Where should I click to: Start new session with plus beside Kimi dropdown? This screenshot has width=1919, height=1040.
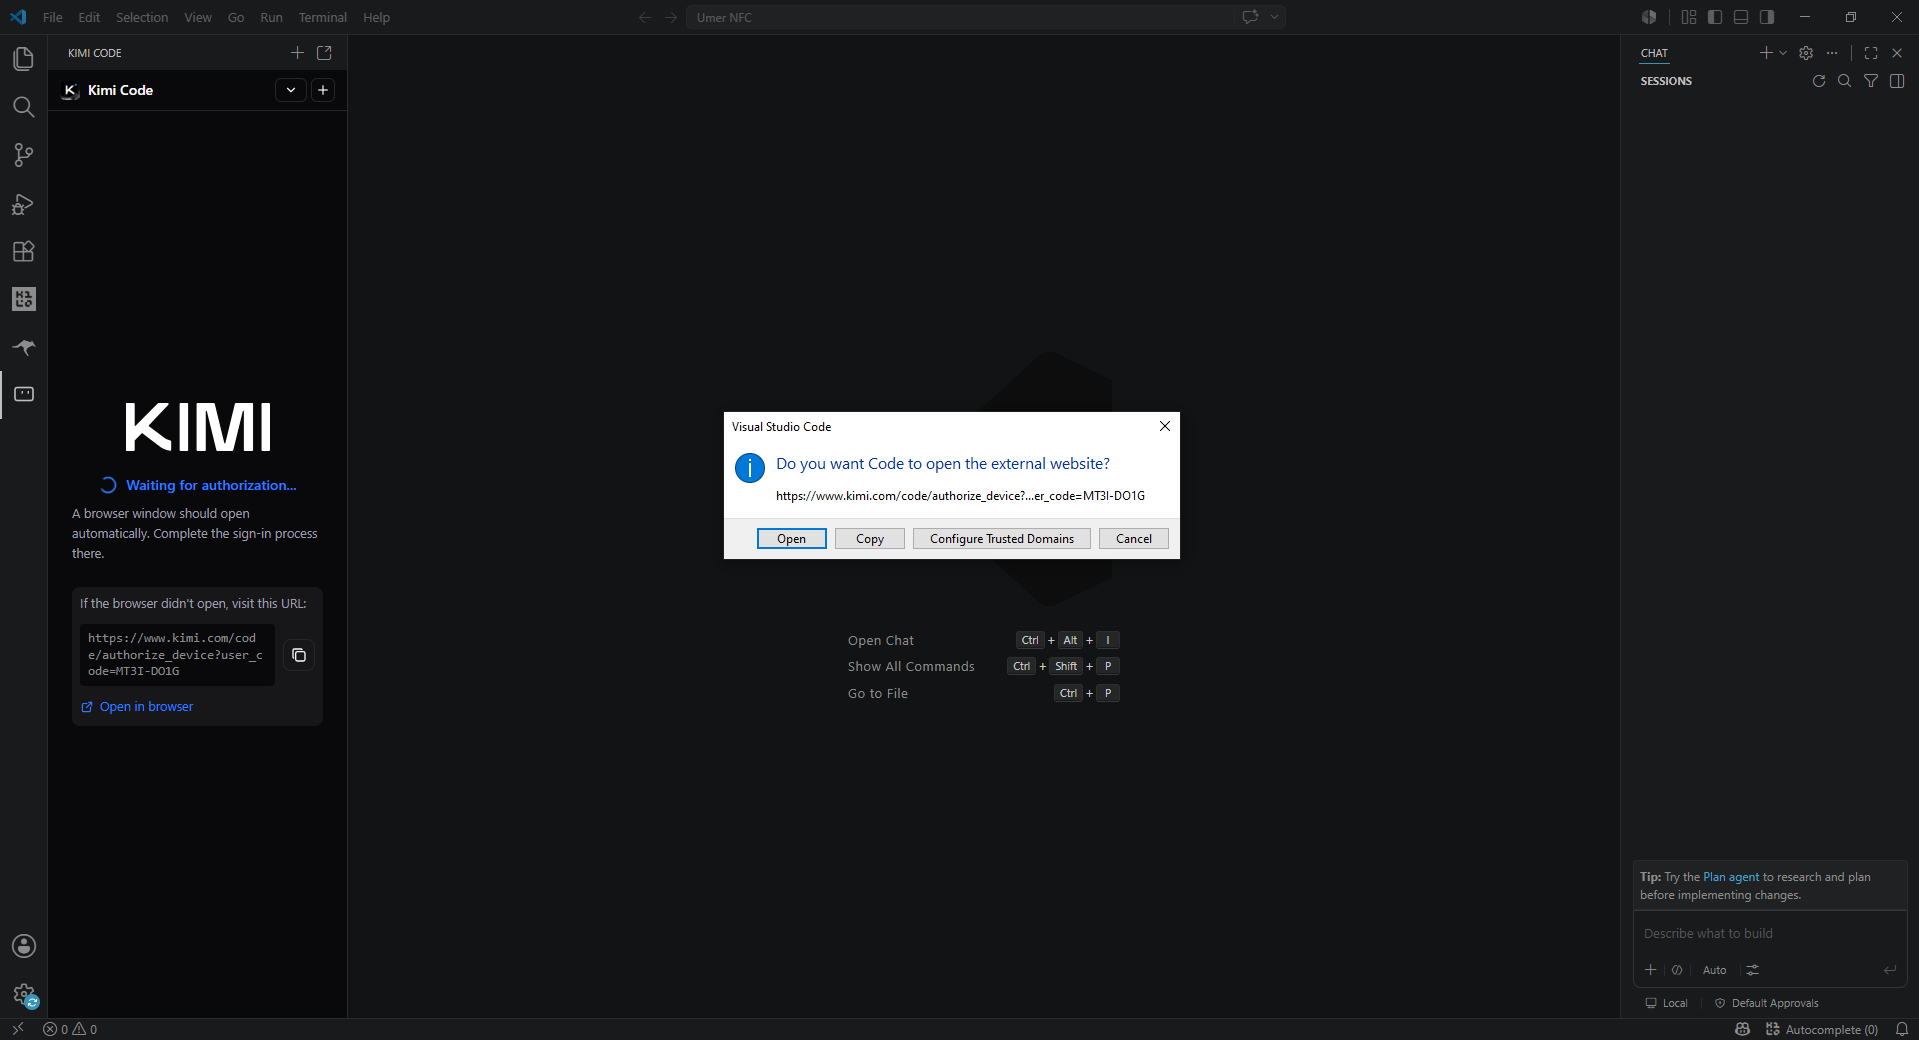[323, 90]
